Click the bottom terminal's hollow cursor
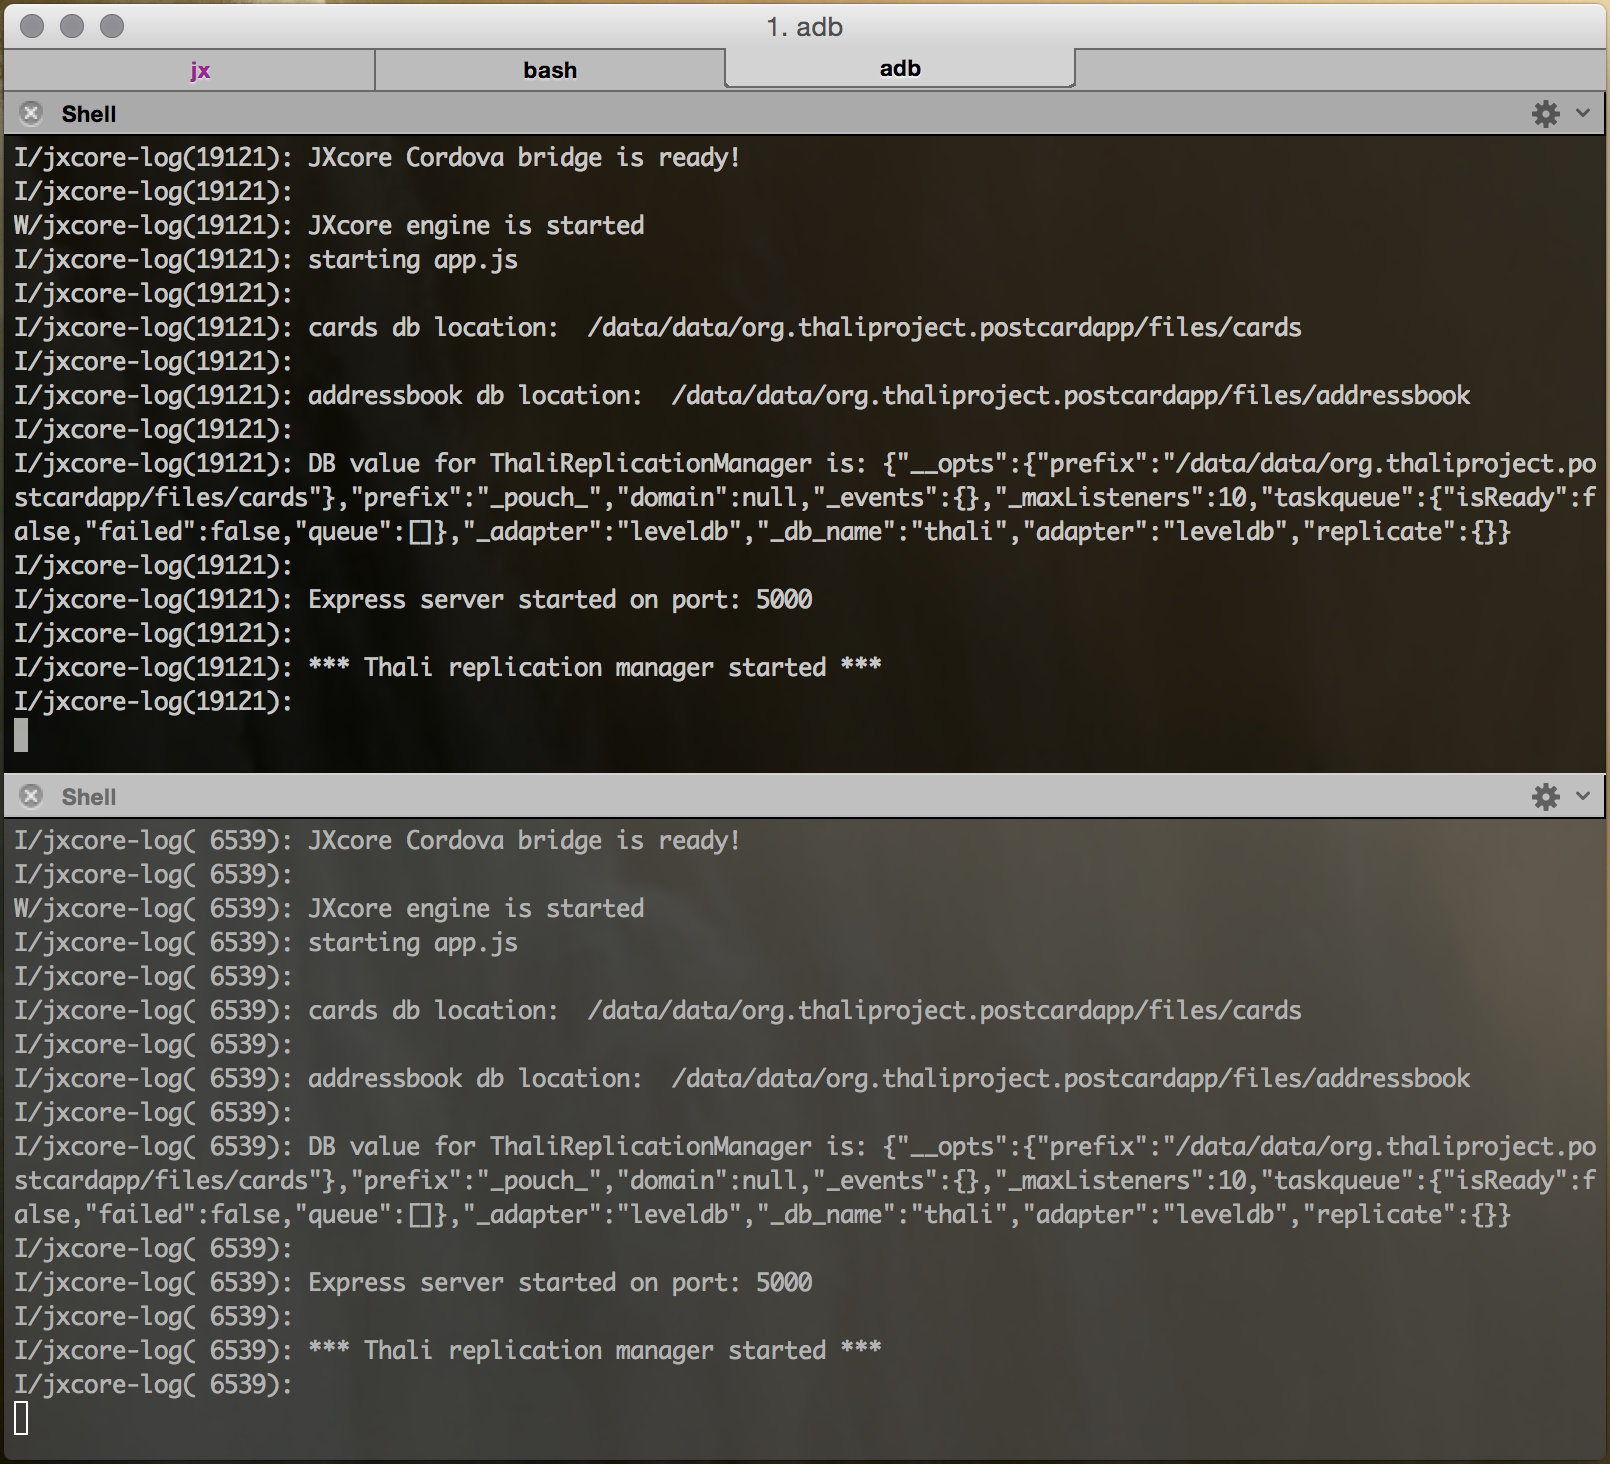 click(x=21, y=1418)
